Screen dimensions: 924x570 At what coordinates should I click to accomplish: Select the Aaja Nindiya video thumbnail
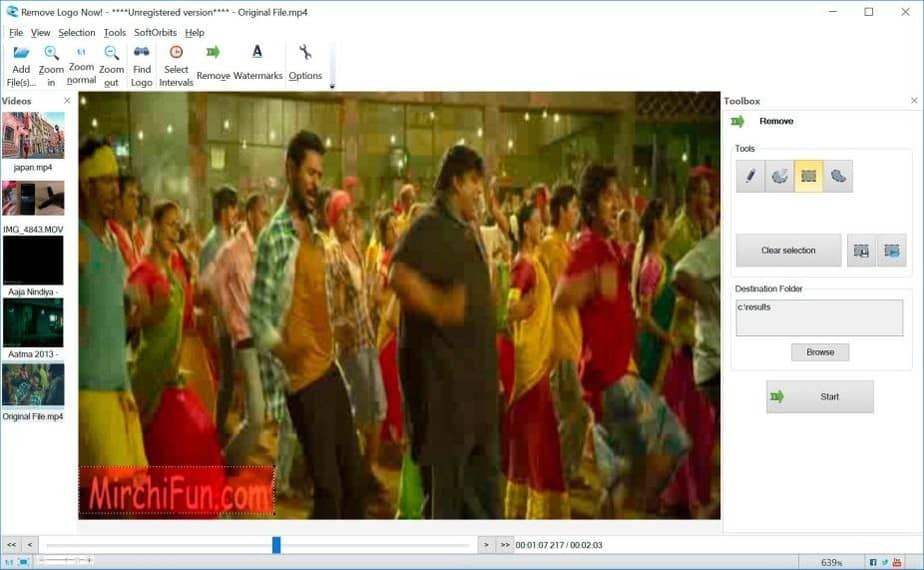[33, 261]
